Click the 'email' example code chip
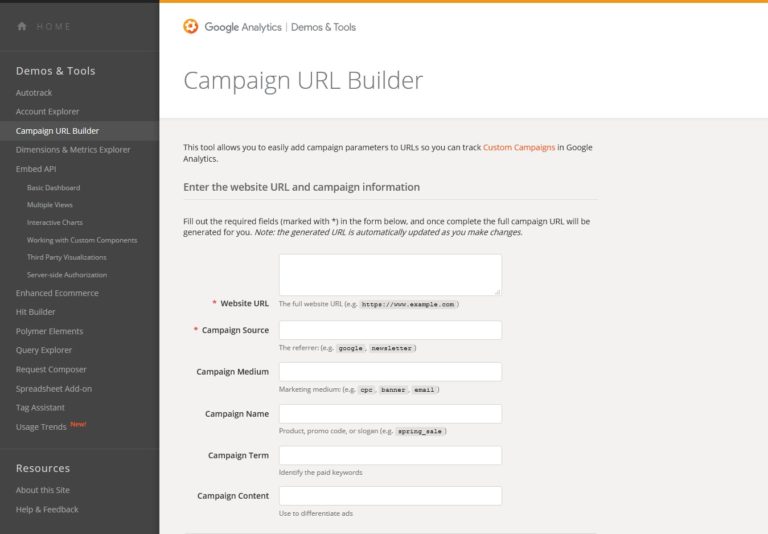Screen dimensions: 768x534 424,390
